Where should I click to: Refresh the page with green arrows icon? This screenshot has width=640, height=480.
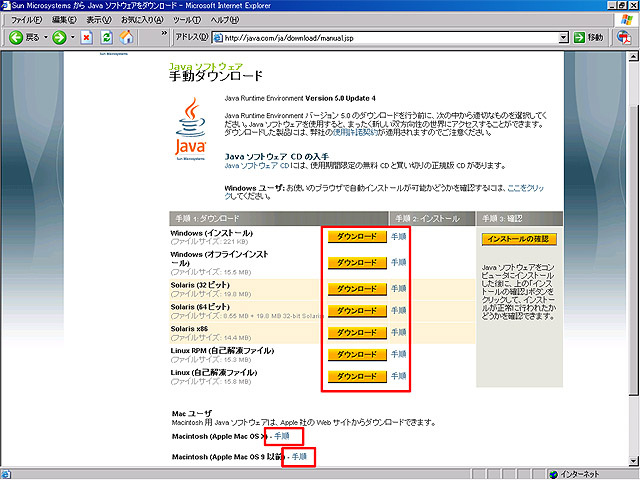click(x=107, y=38)
